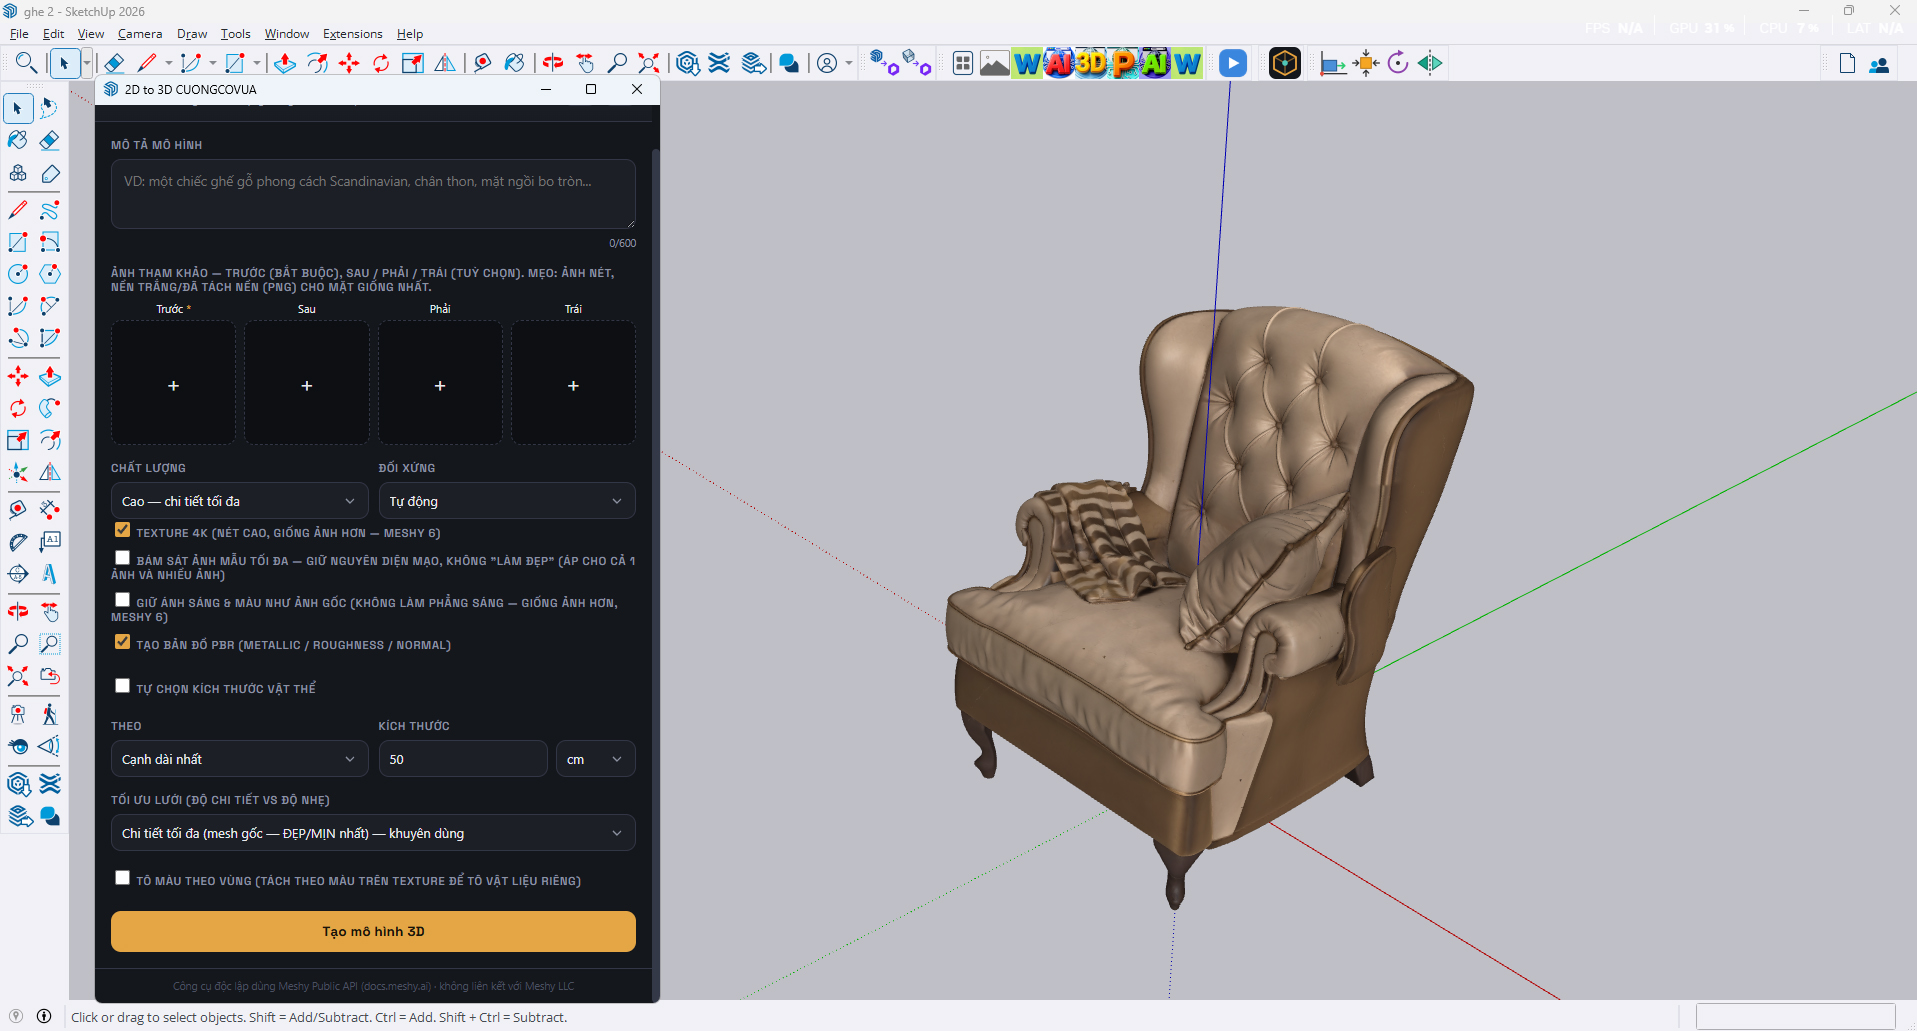1917x1031 pixels.
Task: Open the TỐI ƯU LƯỚI mesh optimization dropdown
Action: tap(373, 833)
